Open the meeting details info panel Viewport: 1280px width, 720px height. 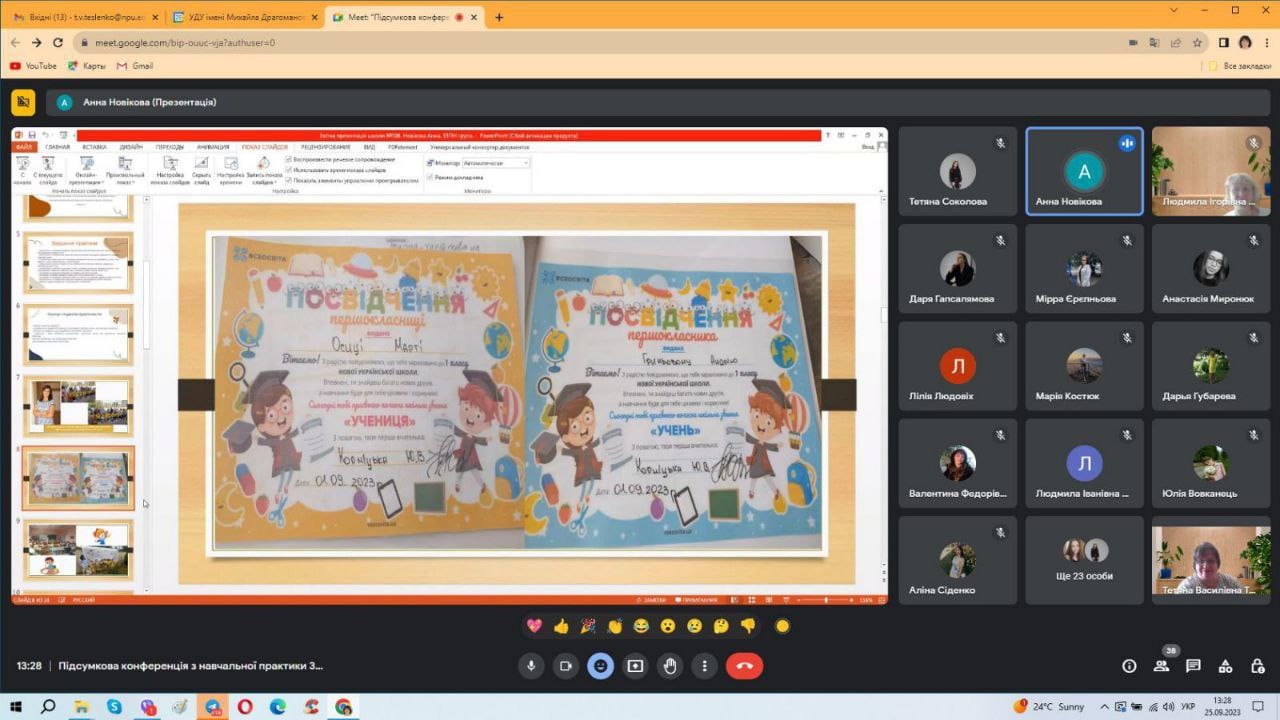(1129, 666)
